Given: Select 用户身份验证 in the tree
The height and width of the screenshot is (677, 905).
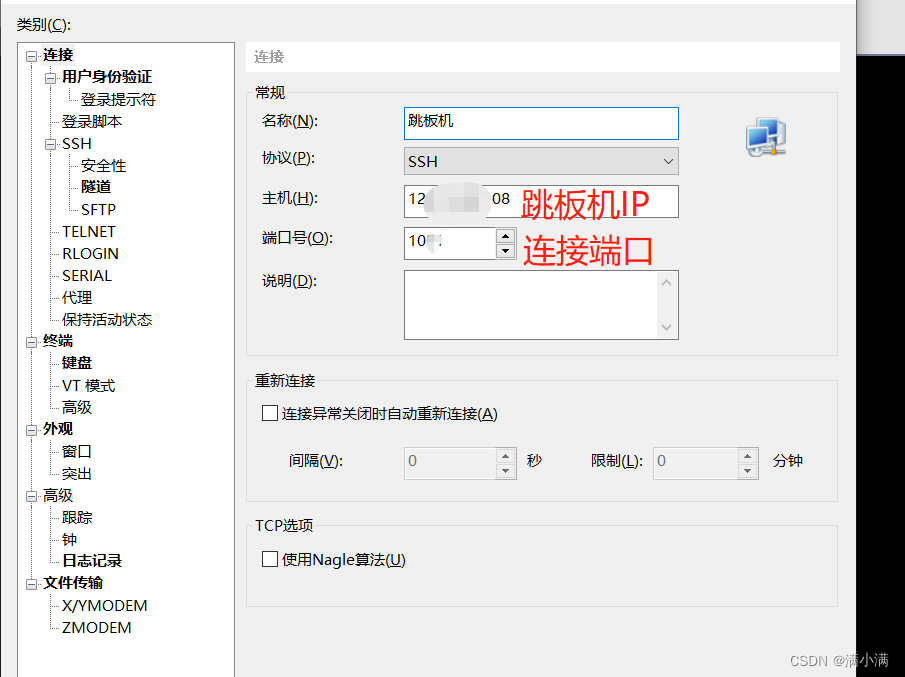Looking at the screenshot, I should (107, 77).
